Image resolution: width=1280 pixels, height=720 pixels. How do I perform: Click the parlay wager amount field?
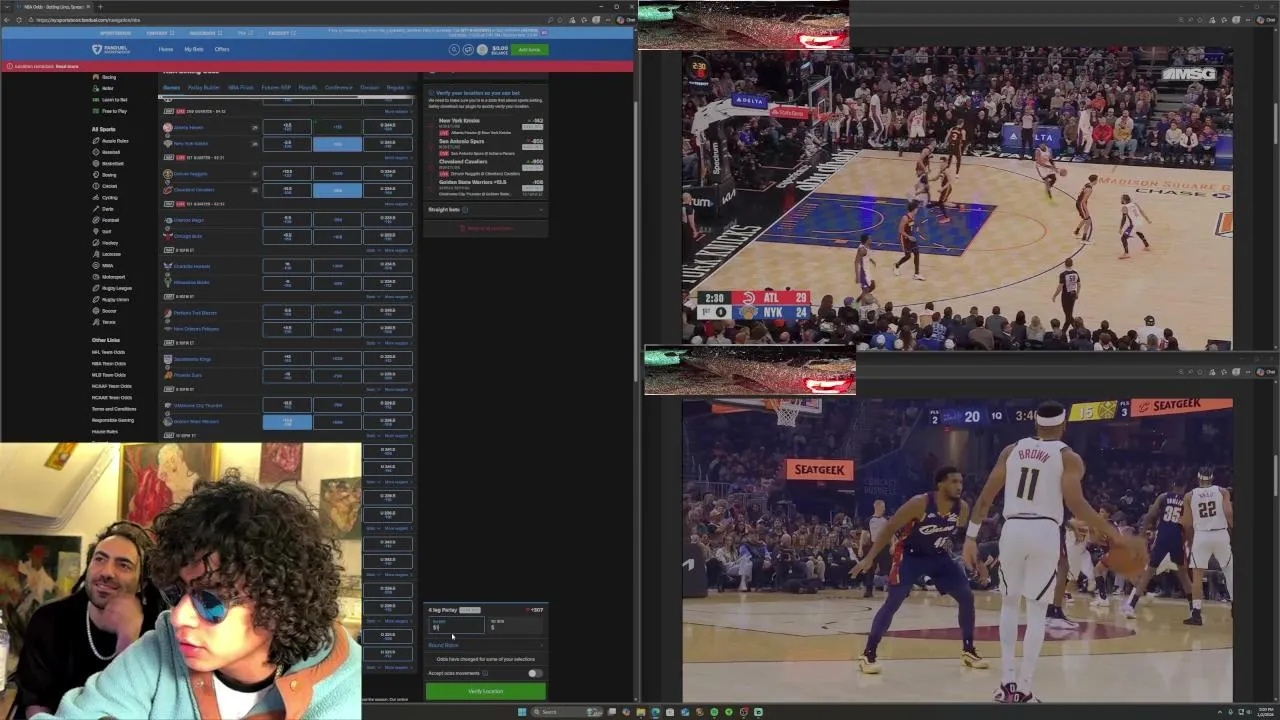pos(456,625)
